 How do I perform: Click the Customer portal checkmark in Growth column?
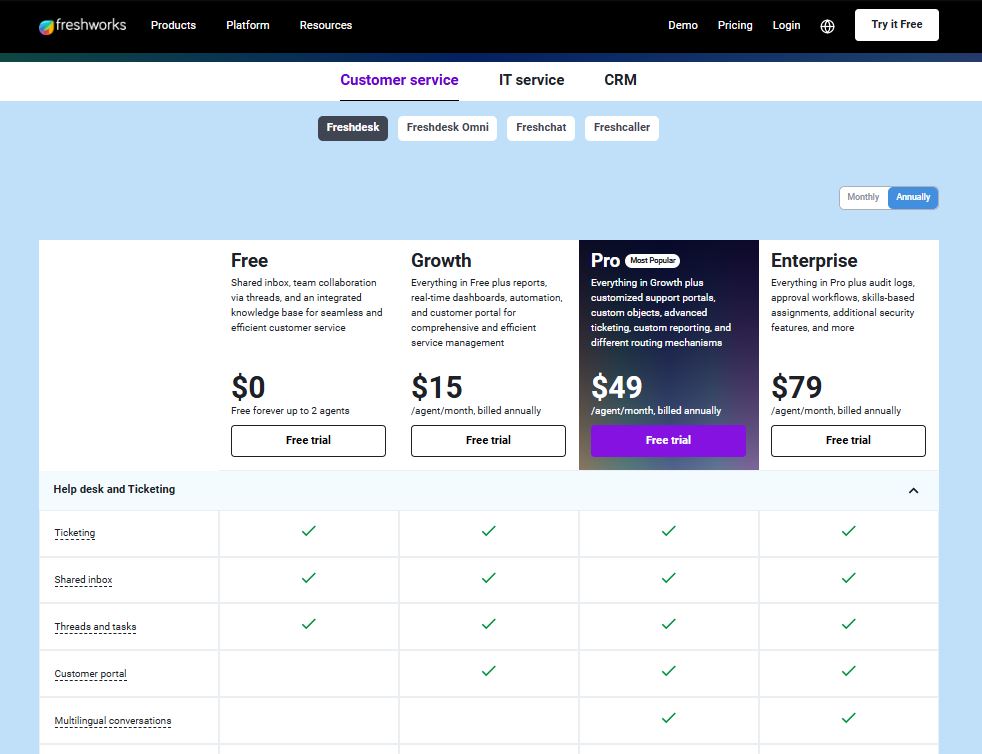pyautogui.click(x=488, y=671)
